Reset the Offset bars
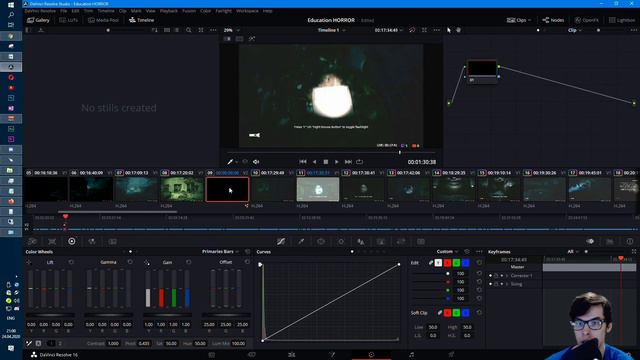640x360 pixels. (x=247, y=262)
